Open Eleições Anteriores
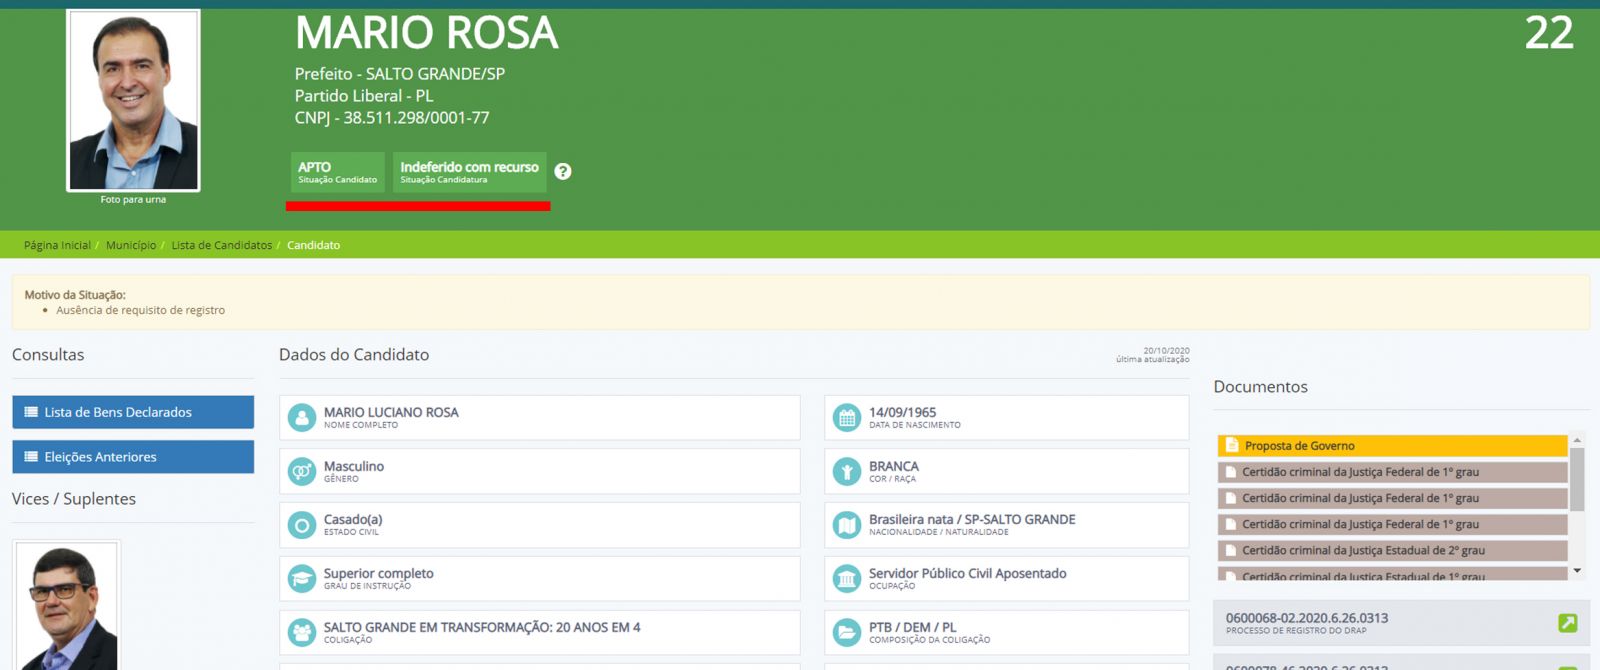1600x670 pixels. coord(133,457)
